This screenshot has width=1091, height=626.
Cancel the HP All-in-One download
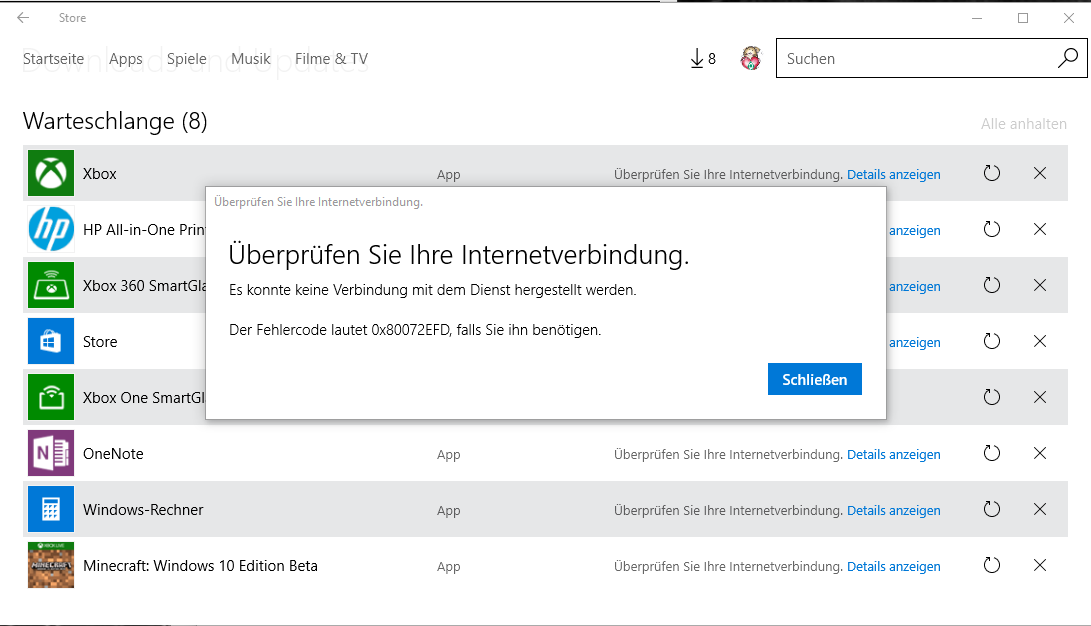[x=1040, y=229]
